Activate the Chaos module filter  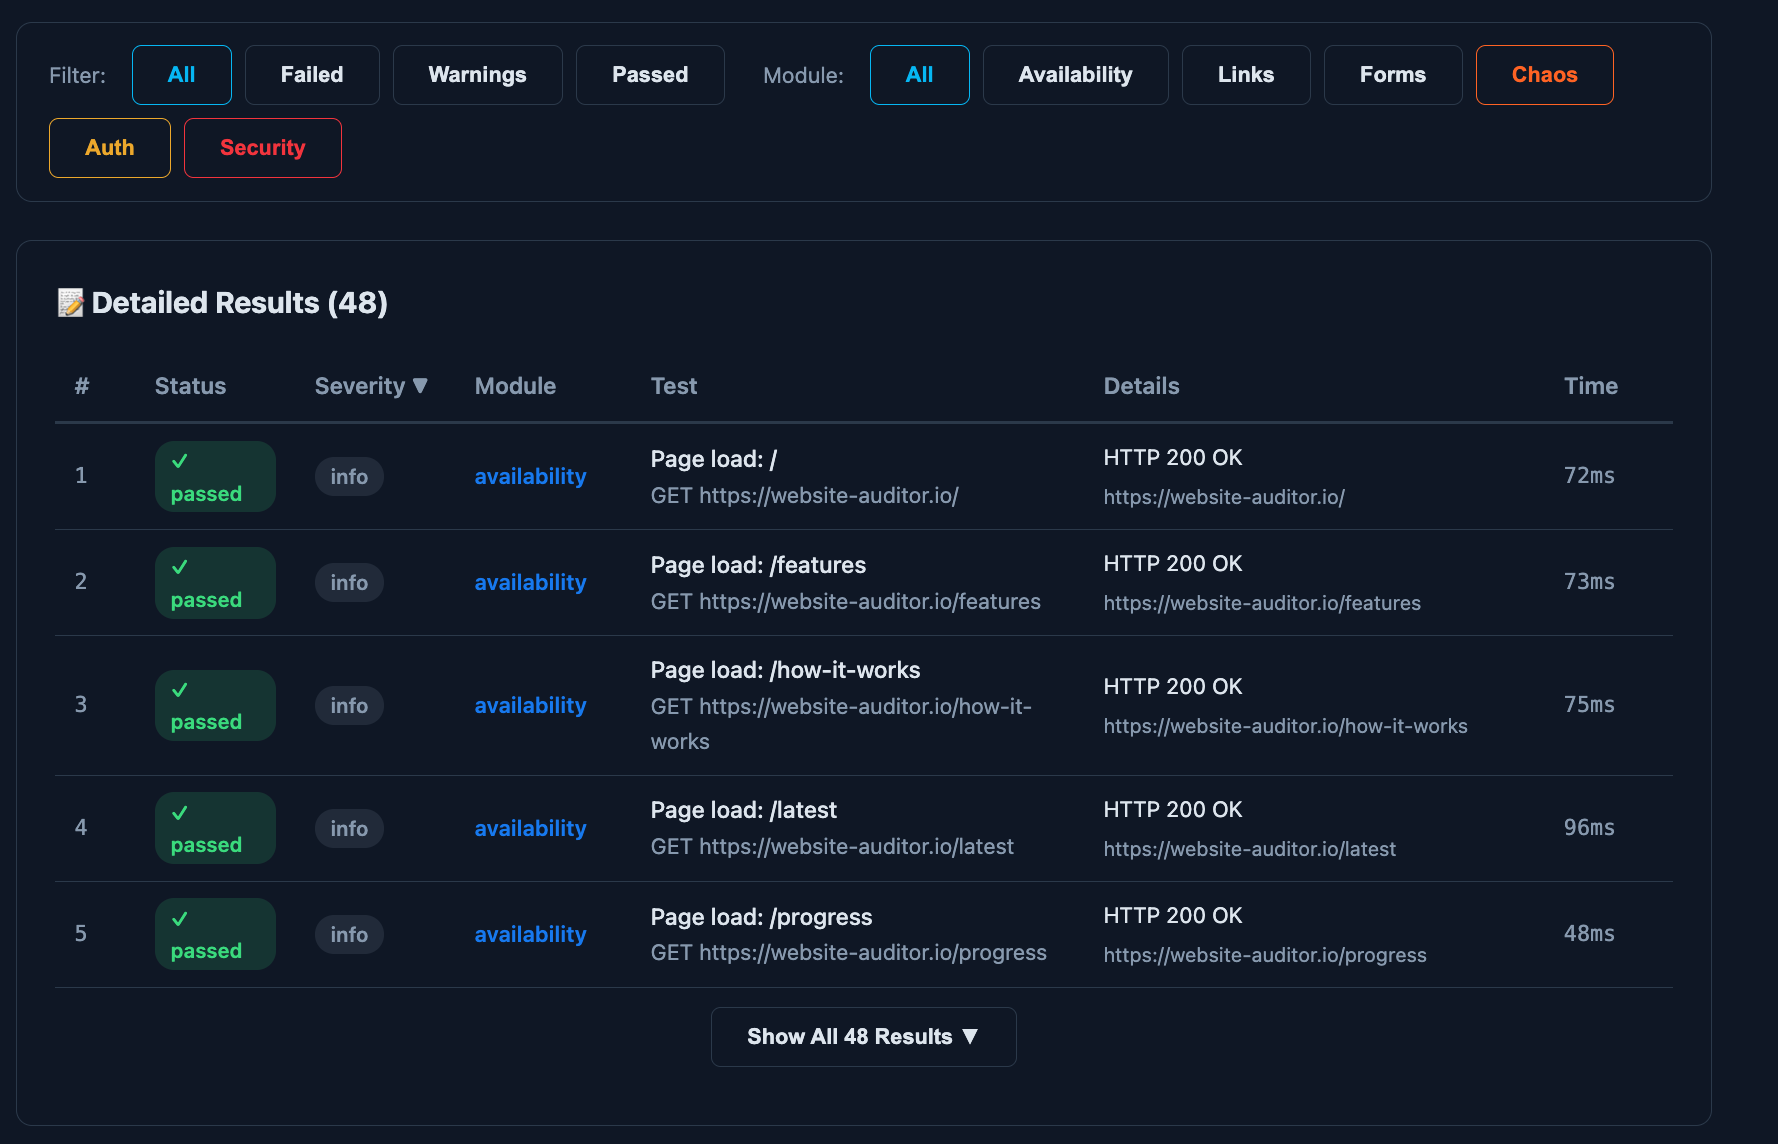pyautogui.click(x=1543, y=74)
